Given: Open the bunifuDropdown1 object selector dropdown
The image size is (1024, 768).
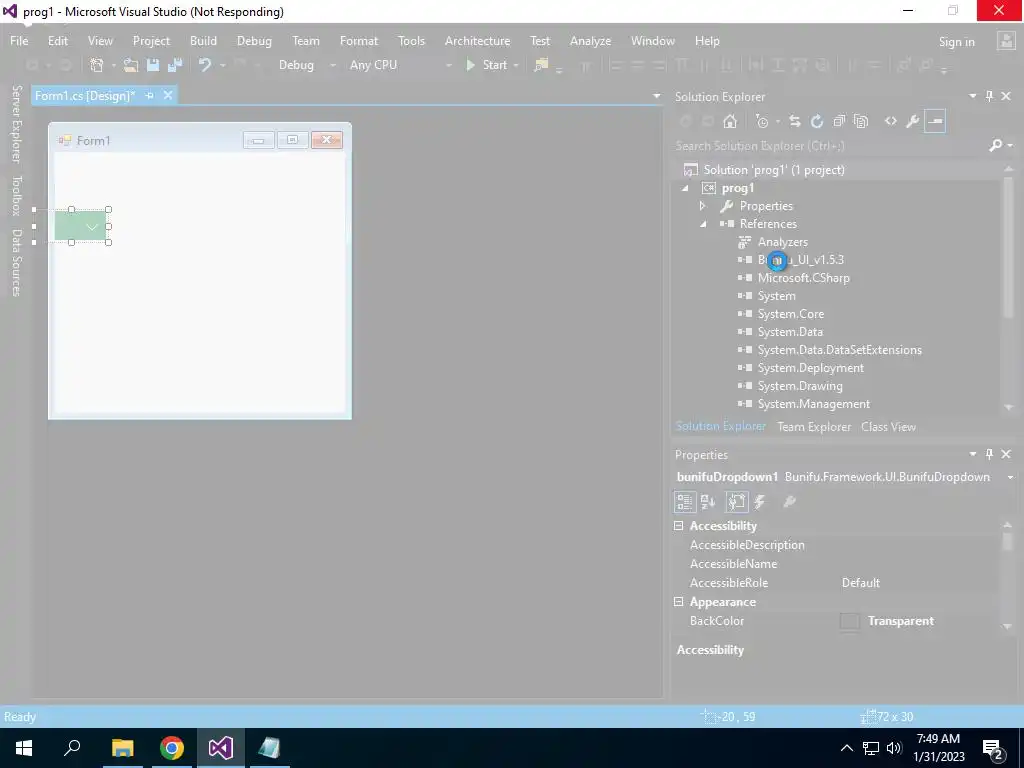Looking at the screenshot, I should click(1010, 477).
